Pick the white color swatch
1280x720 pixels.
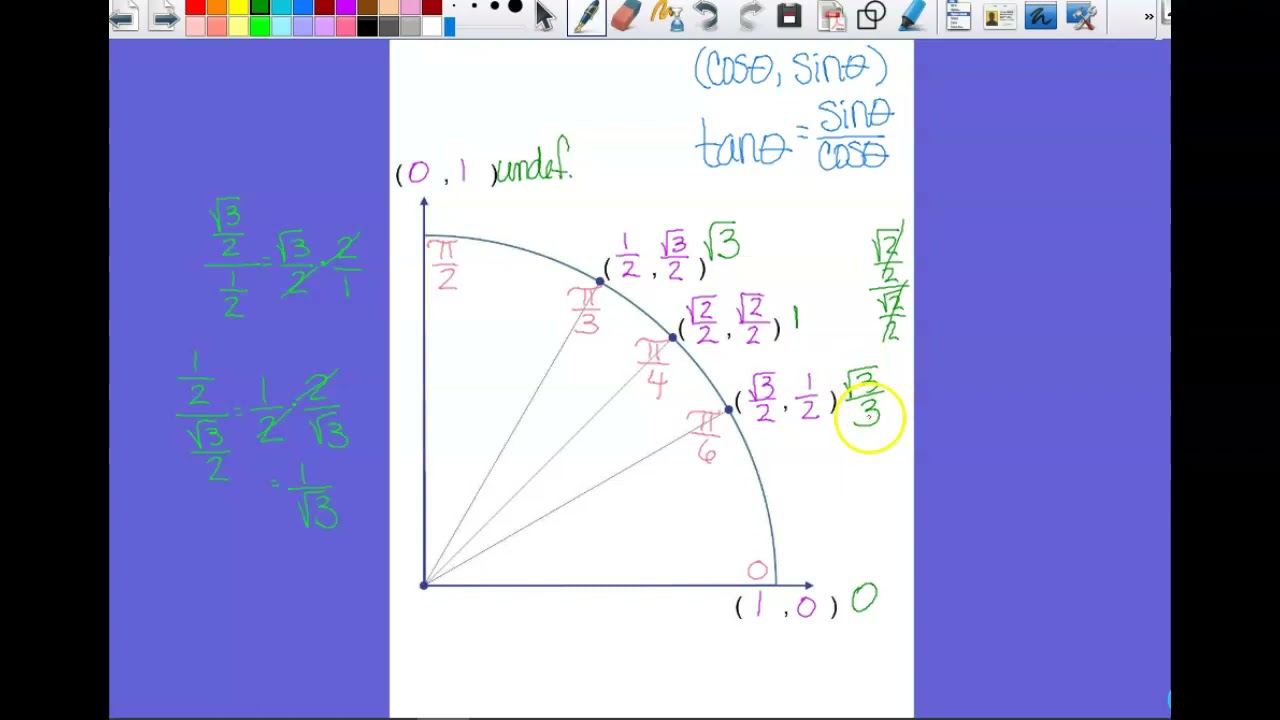tap(433, 26)
